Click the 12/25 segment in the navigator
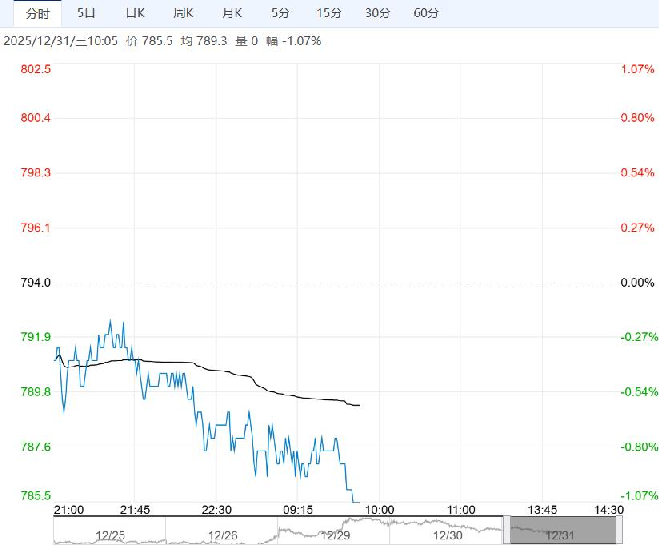 (x=108, y=534)
